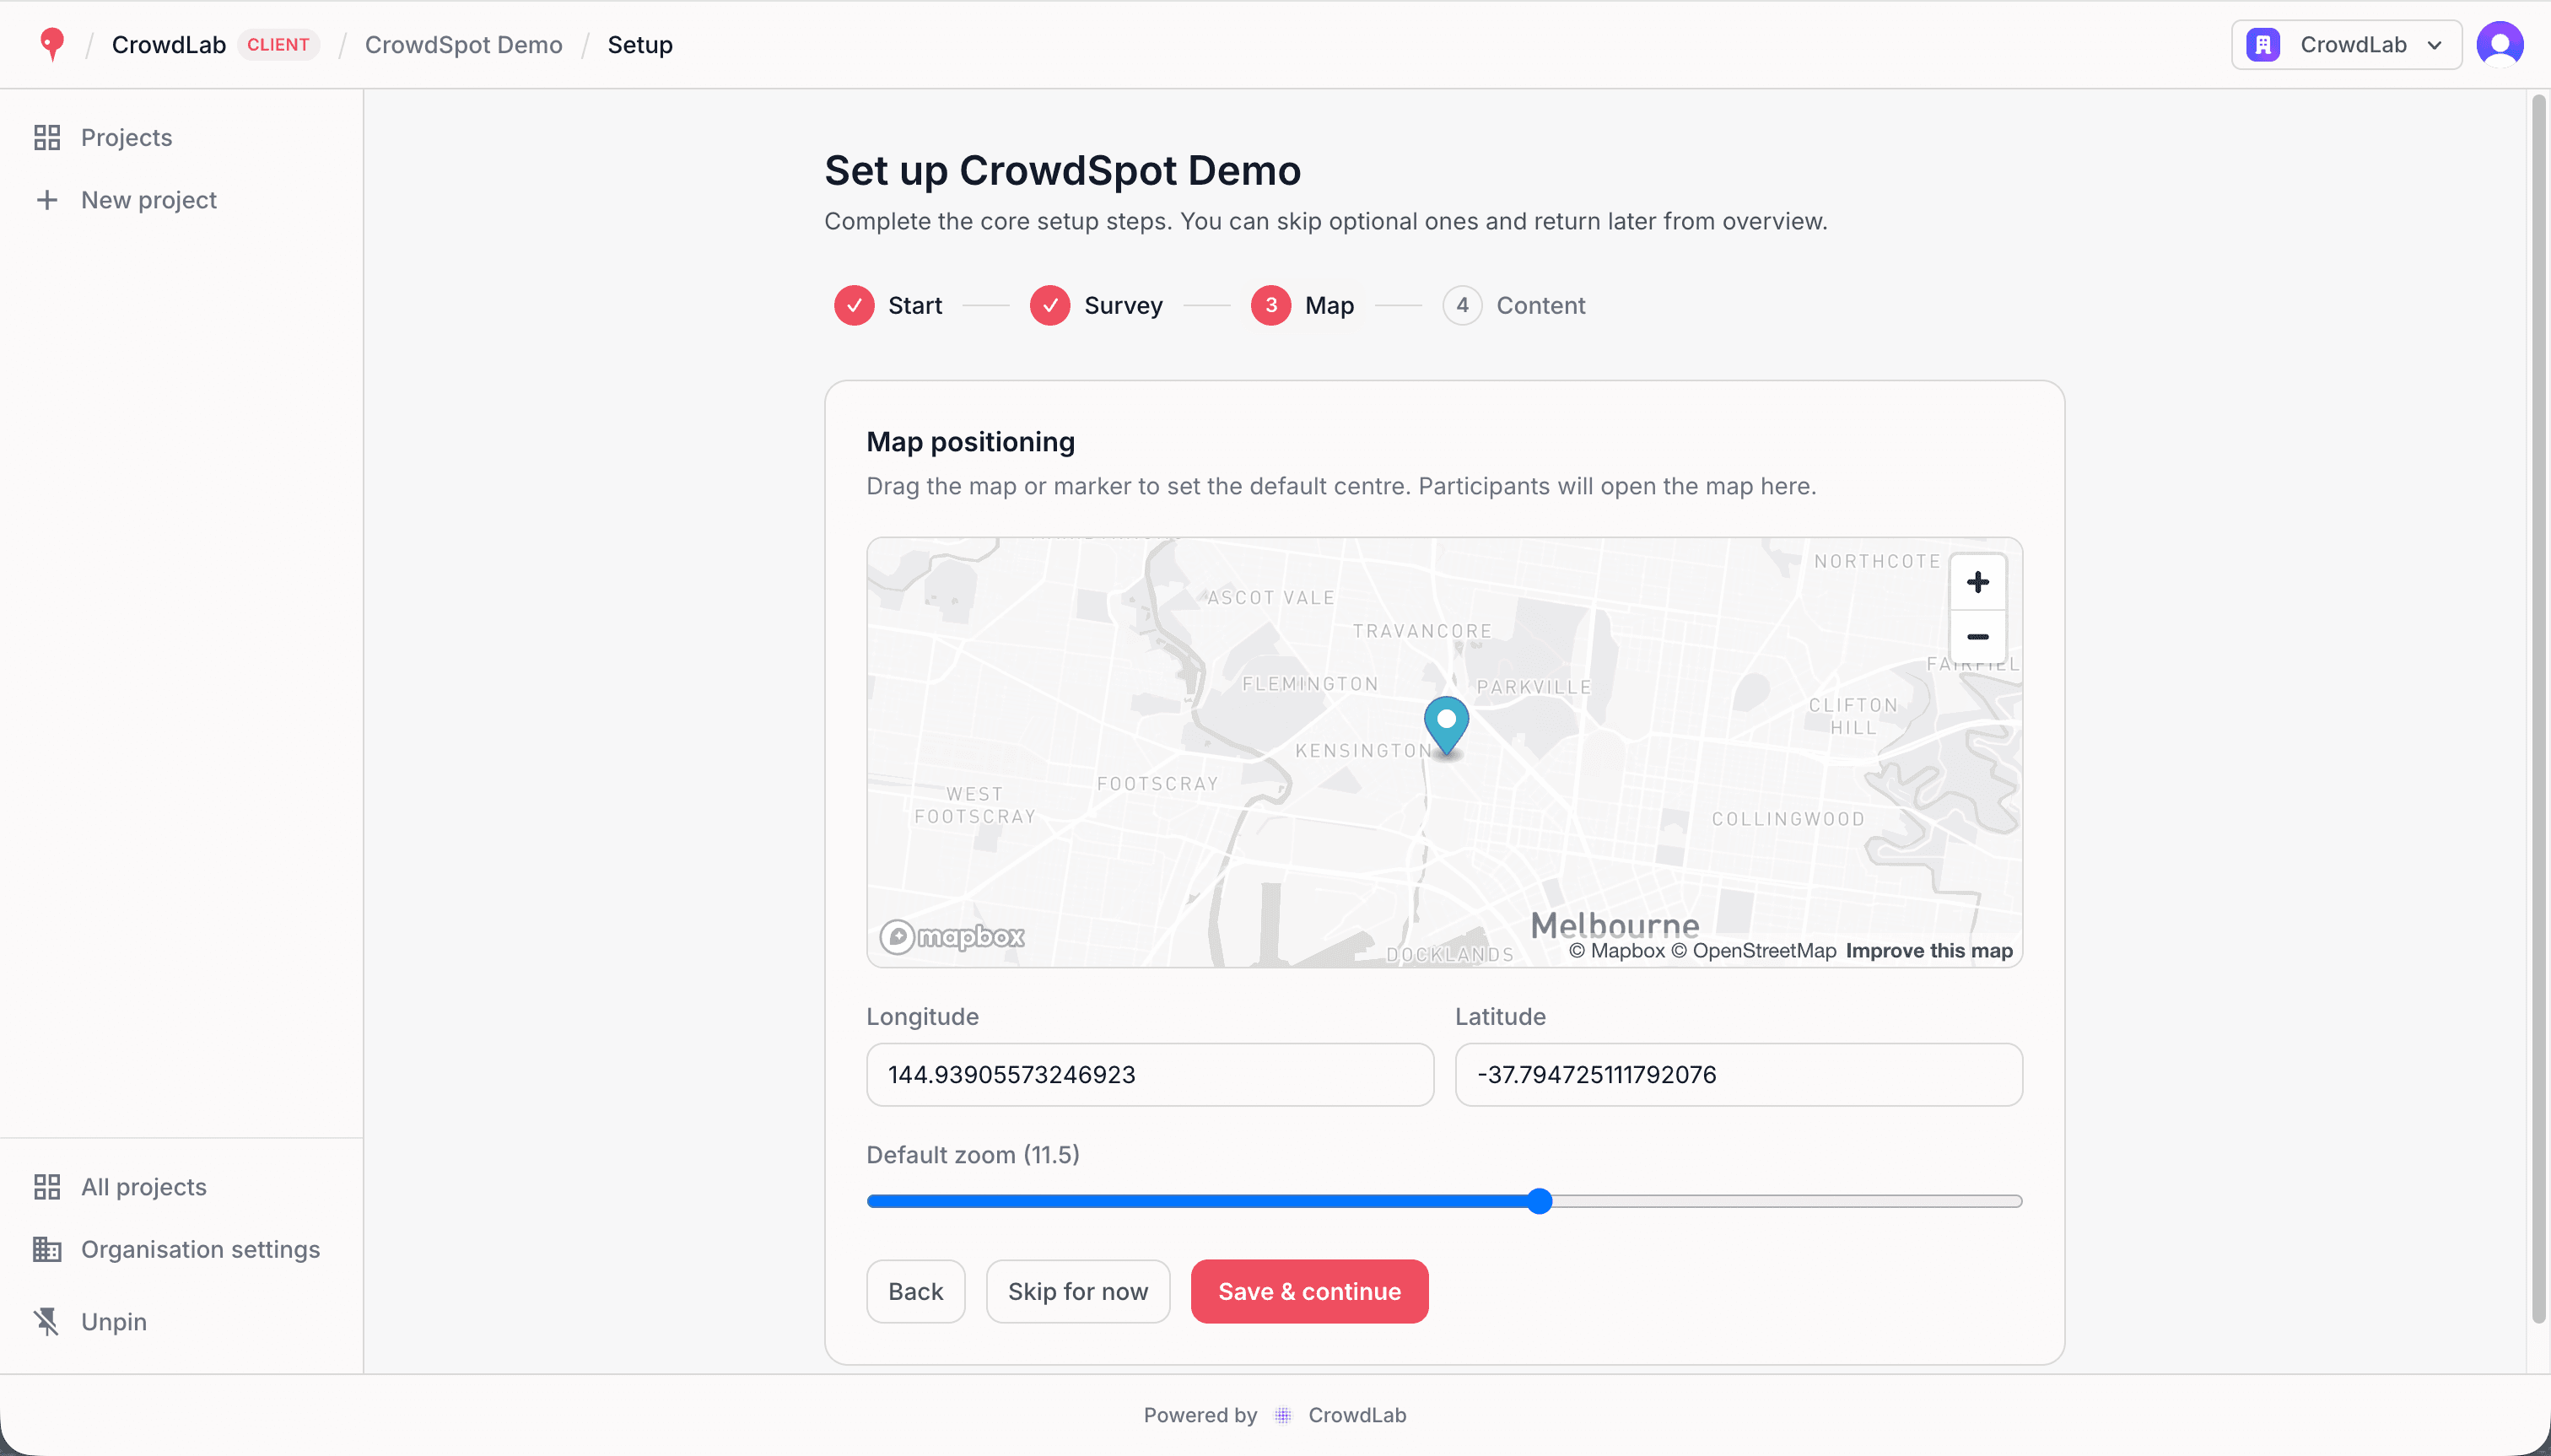
Task: Click the Default zoom slider handle
Action: [1540, 1201]
